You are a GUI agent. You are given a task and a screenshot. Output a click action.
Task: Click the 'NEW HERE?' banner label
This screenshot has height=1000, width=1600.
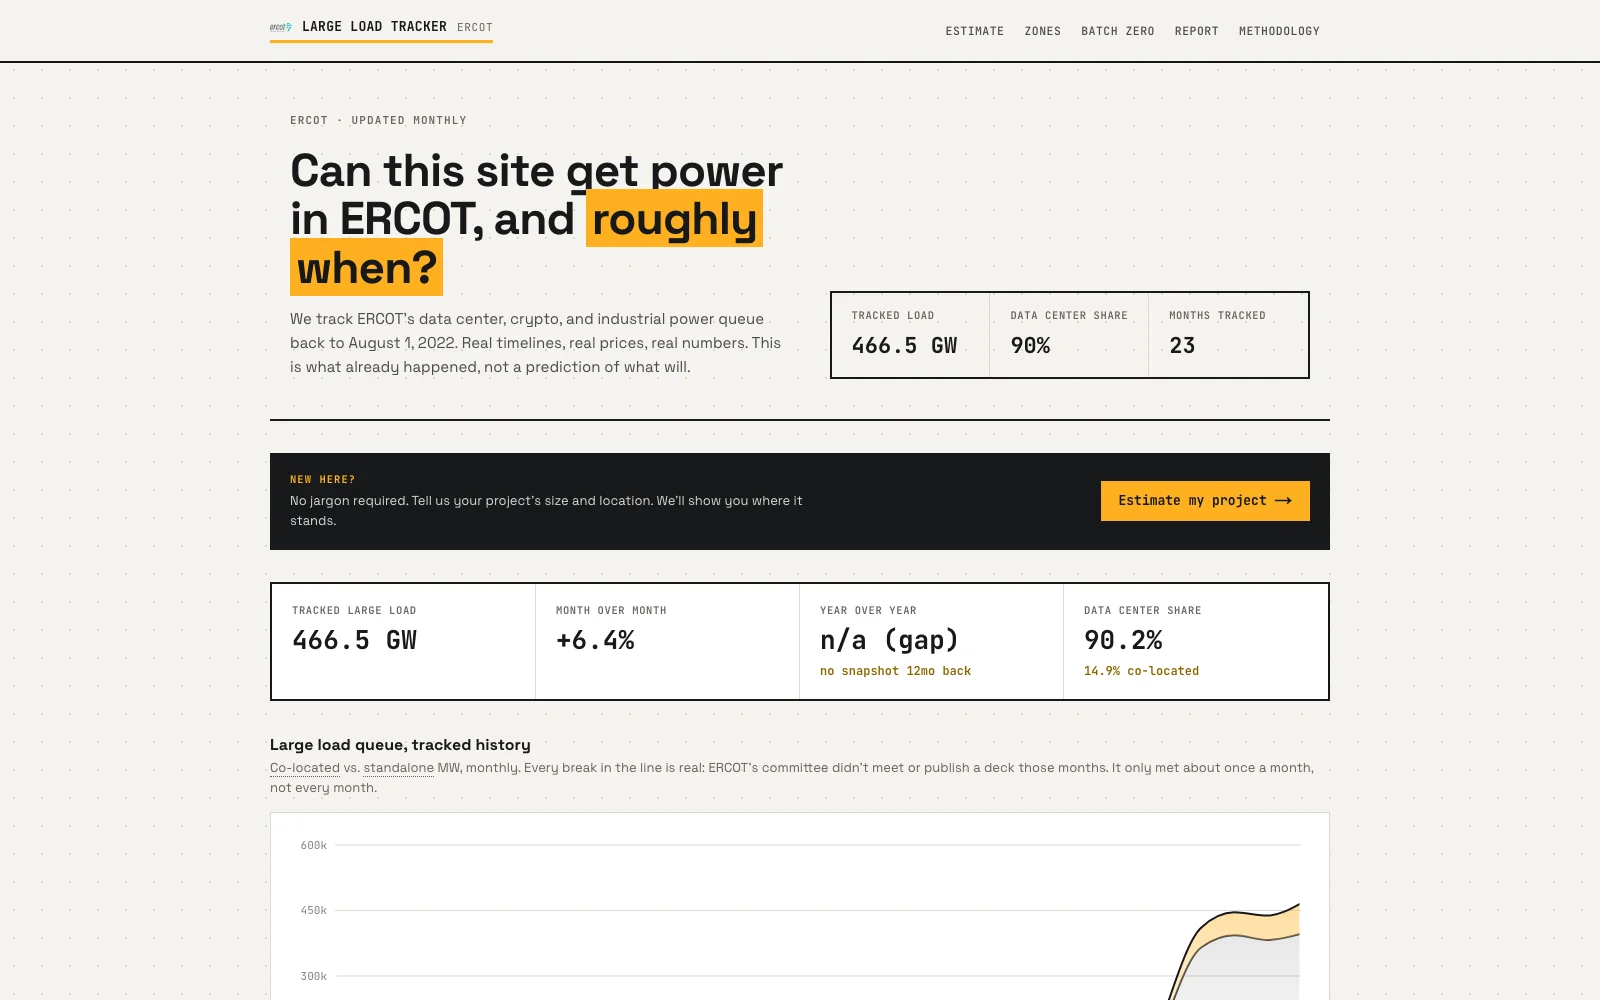[322, 480]
